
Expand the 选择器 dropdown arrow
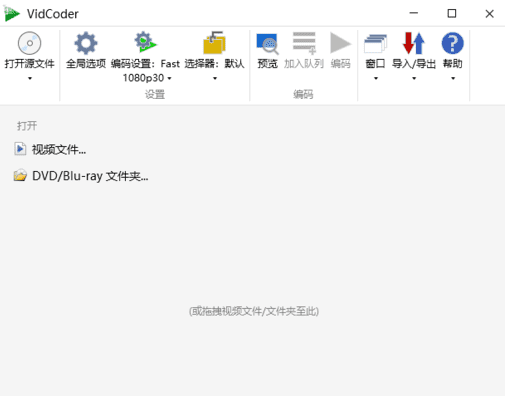click(x=215, y=78)
